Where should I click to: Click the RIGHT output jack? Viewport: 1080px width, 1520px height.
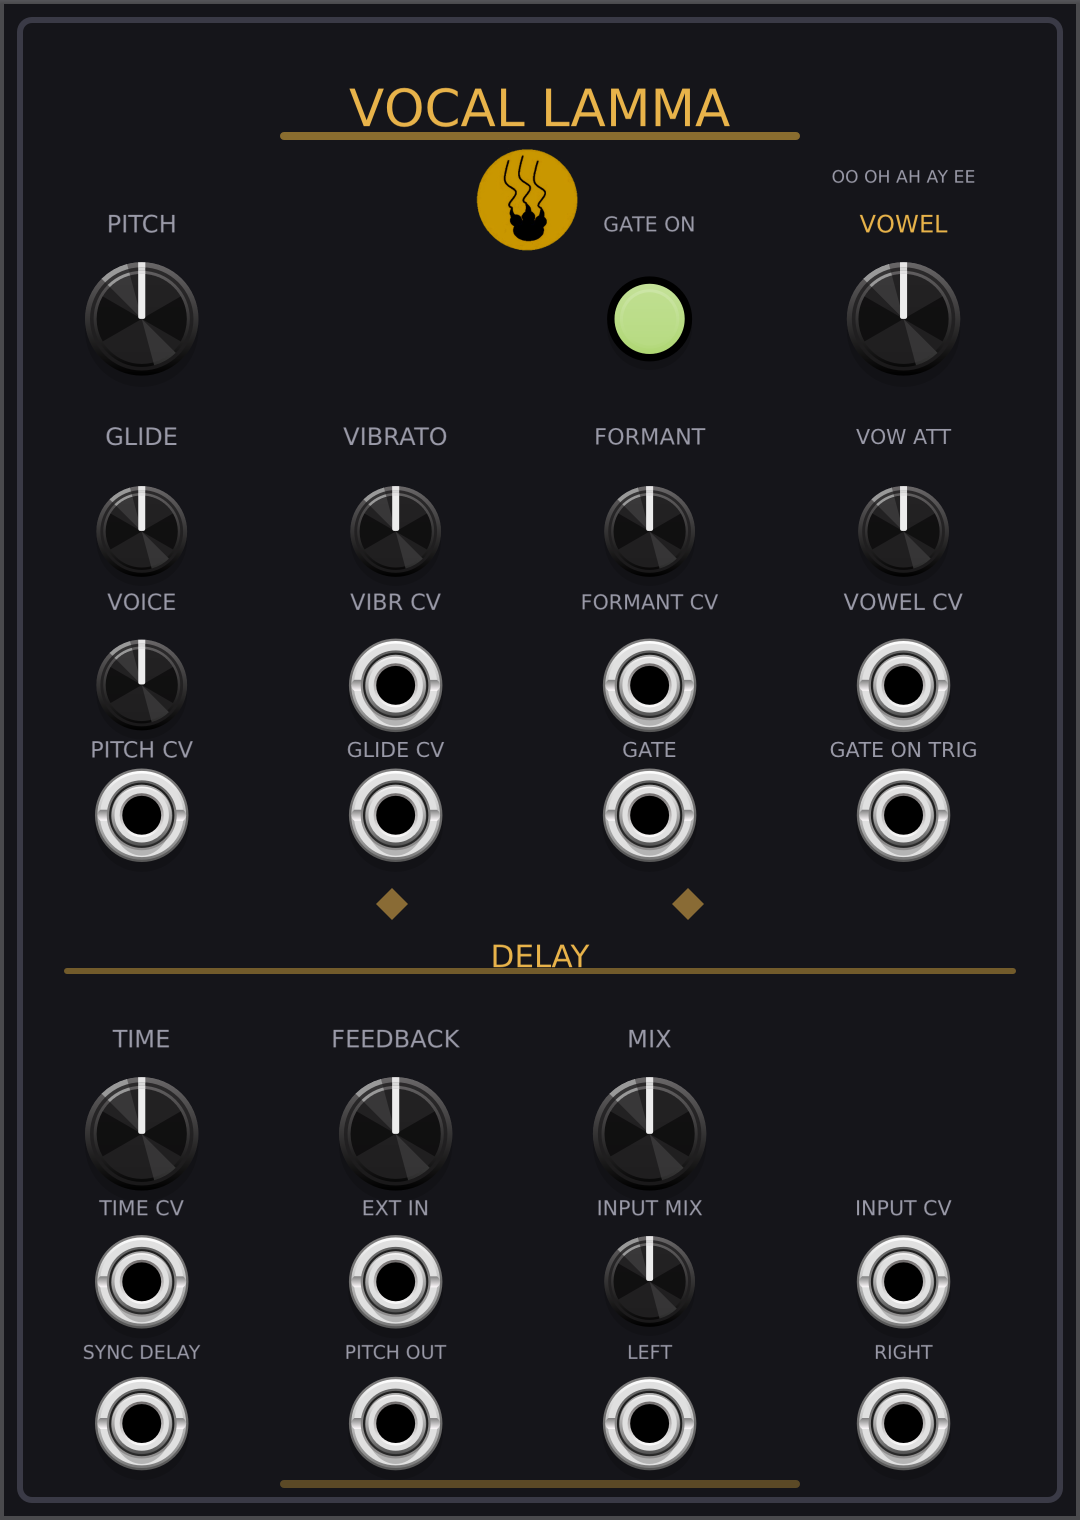pos(904,1423)
